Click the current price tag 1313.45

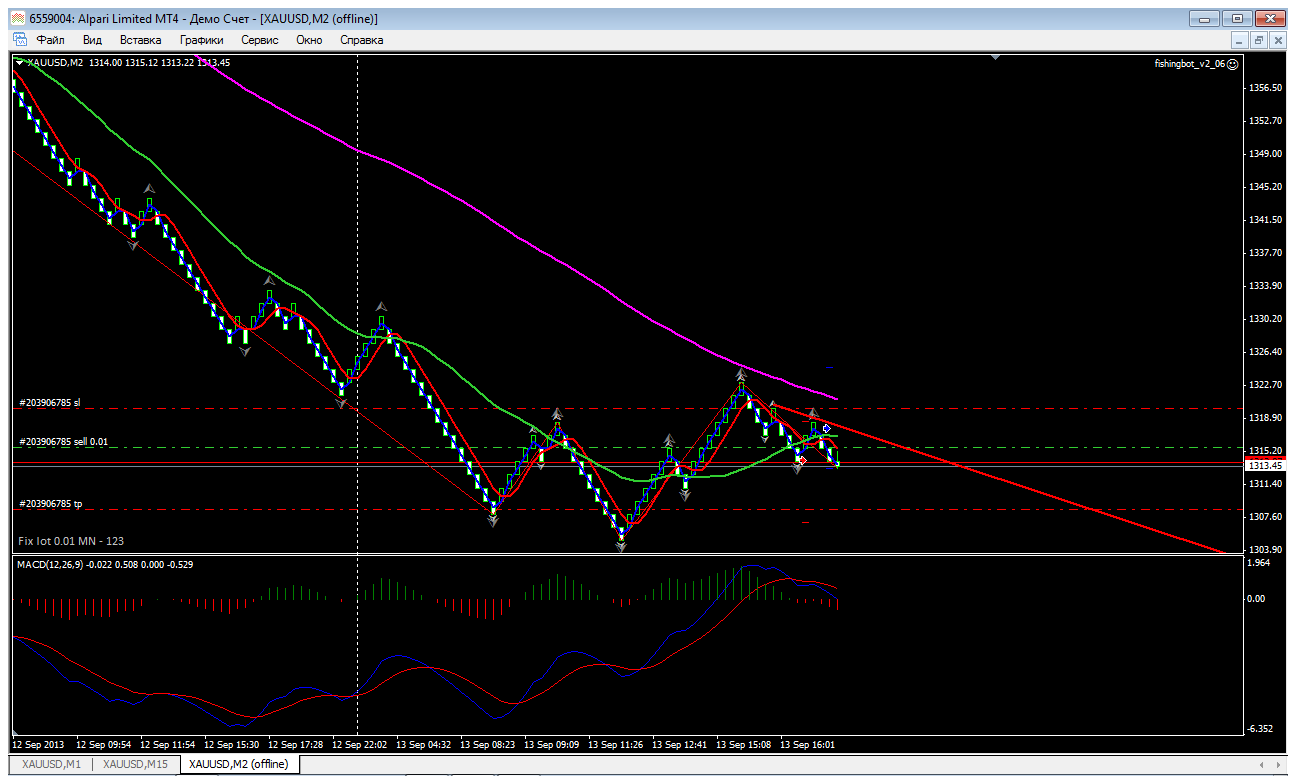coord(1265,465)
